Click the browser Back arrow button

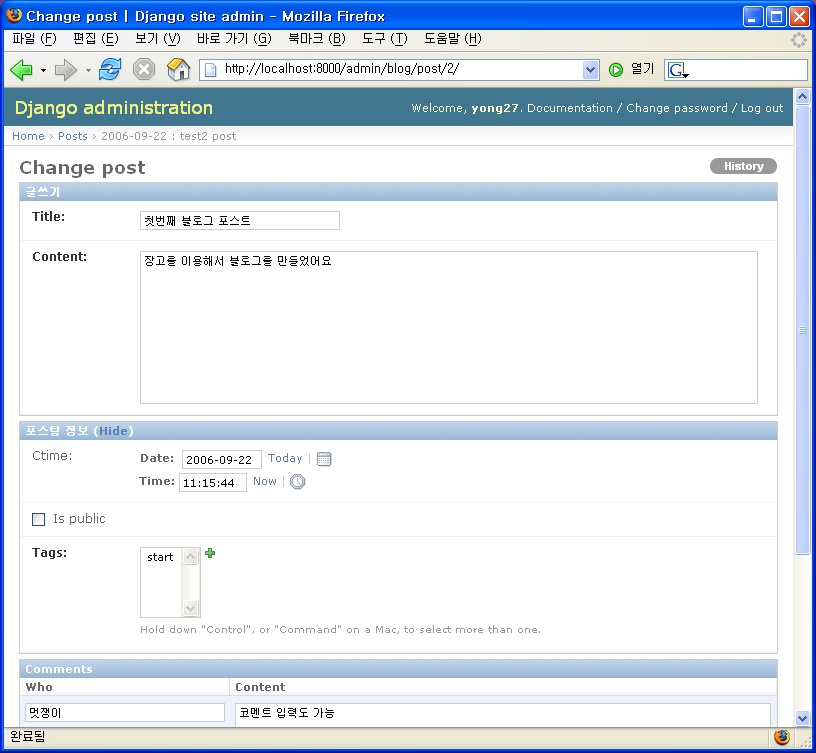point(21,69)
